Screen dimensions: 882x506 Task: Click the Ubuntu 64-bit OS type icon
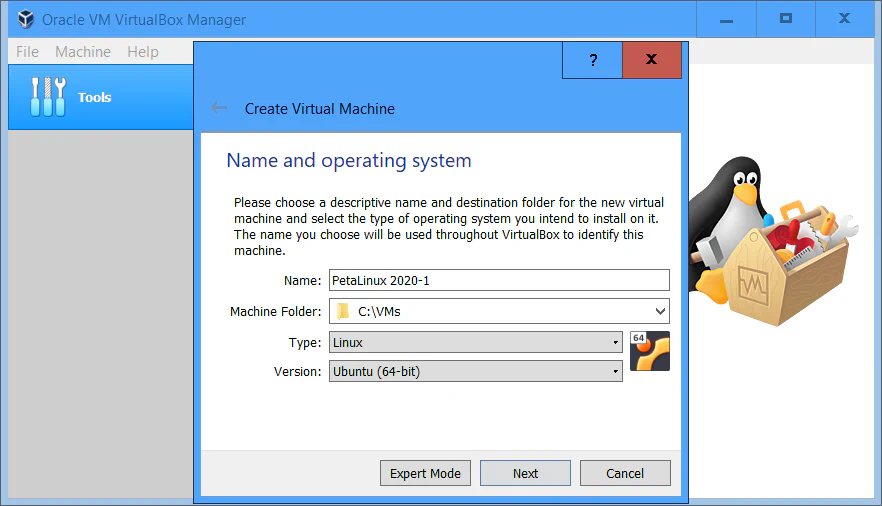[x=650, y=351]
